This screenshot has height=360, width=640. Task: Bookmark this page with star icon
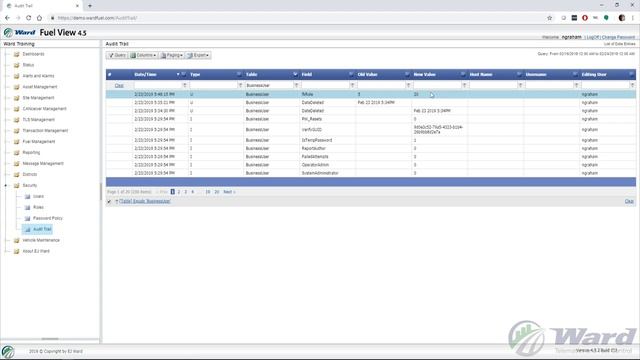(549, 18)
